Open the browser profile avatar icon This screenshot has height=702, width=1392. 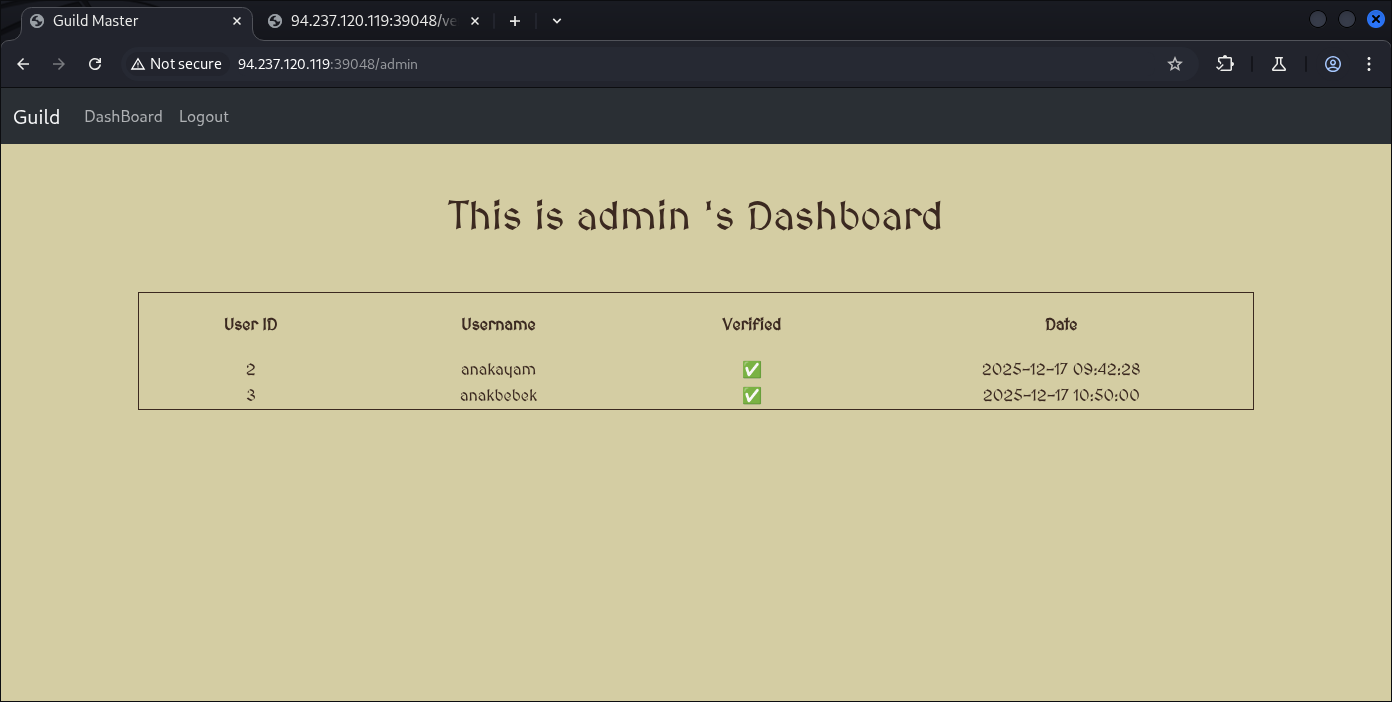click(1333, 64)
